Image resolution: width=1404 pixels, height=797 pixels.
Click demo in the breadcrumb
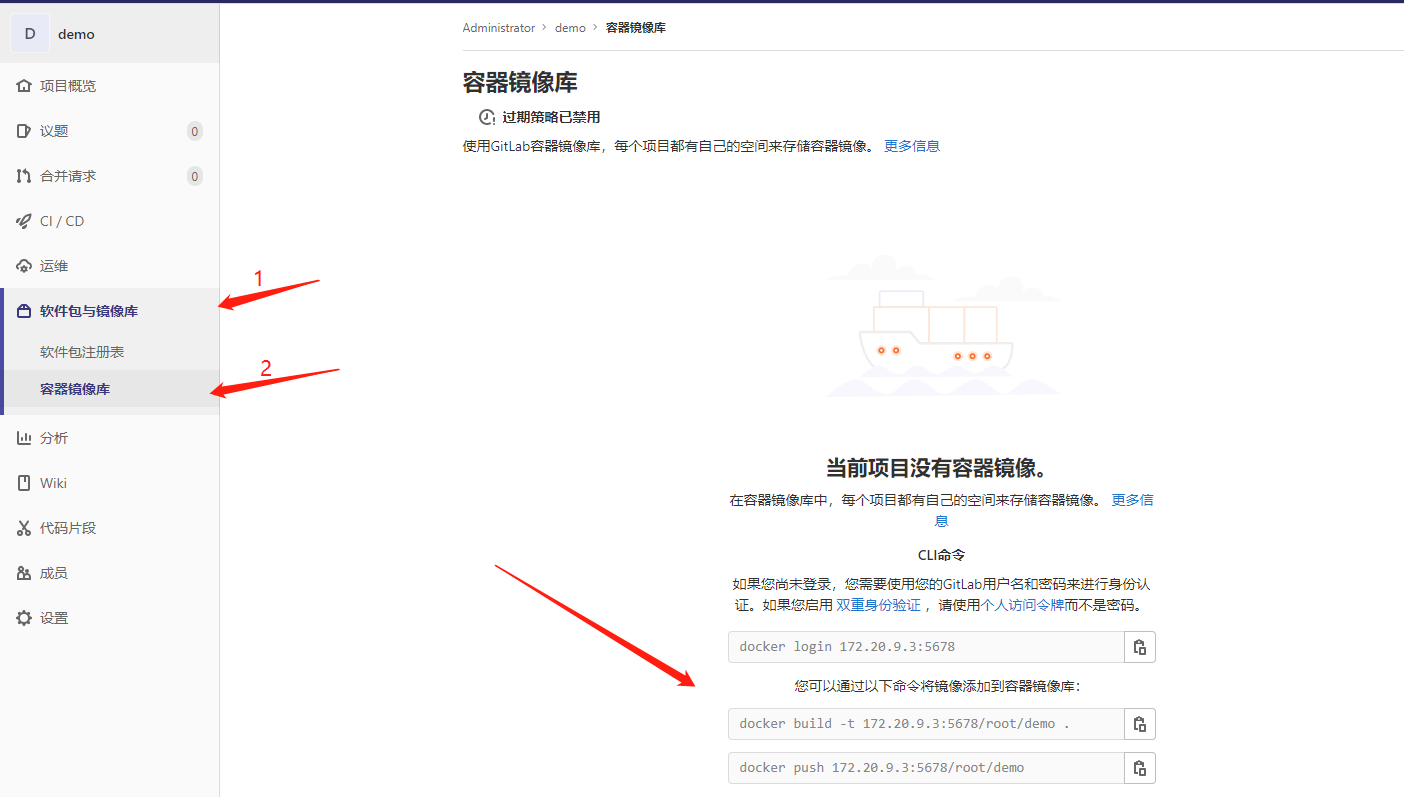point(570,28)
